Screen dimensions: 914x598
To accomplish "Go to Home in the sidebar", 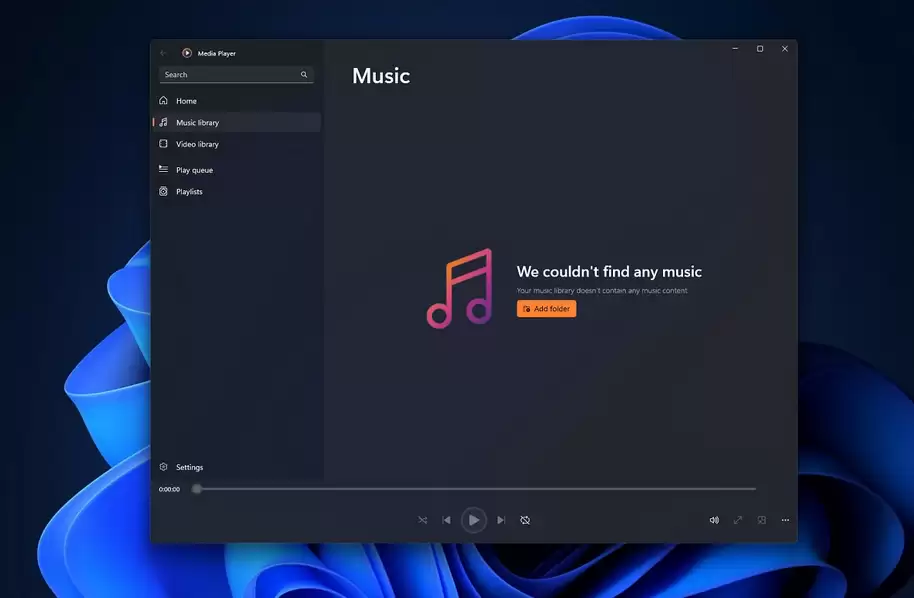I will pyautogui.click(x=186, y=101).
